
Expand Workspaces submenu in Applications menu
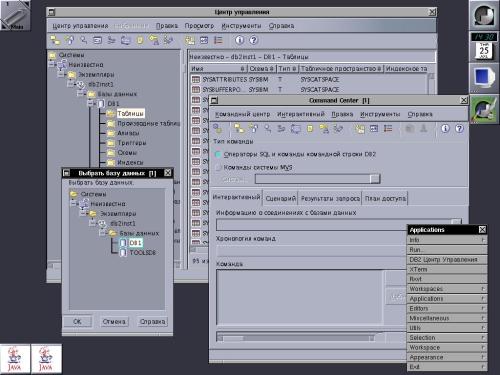(447, 289)
